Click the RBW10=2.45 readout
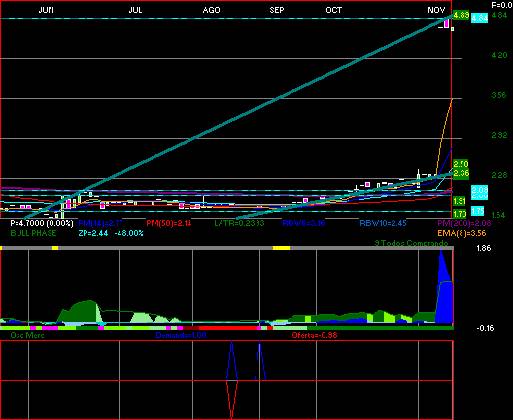Screen dimensions: 513x420 pos(383,223)
